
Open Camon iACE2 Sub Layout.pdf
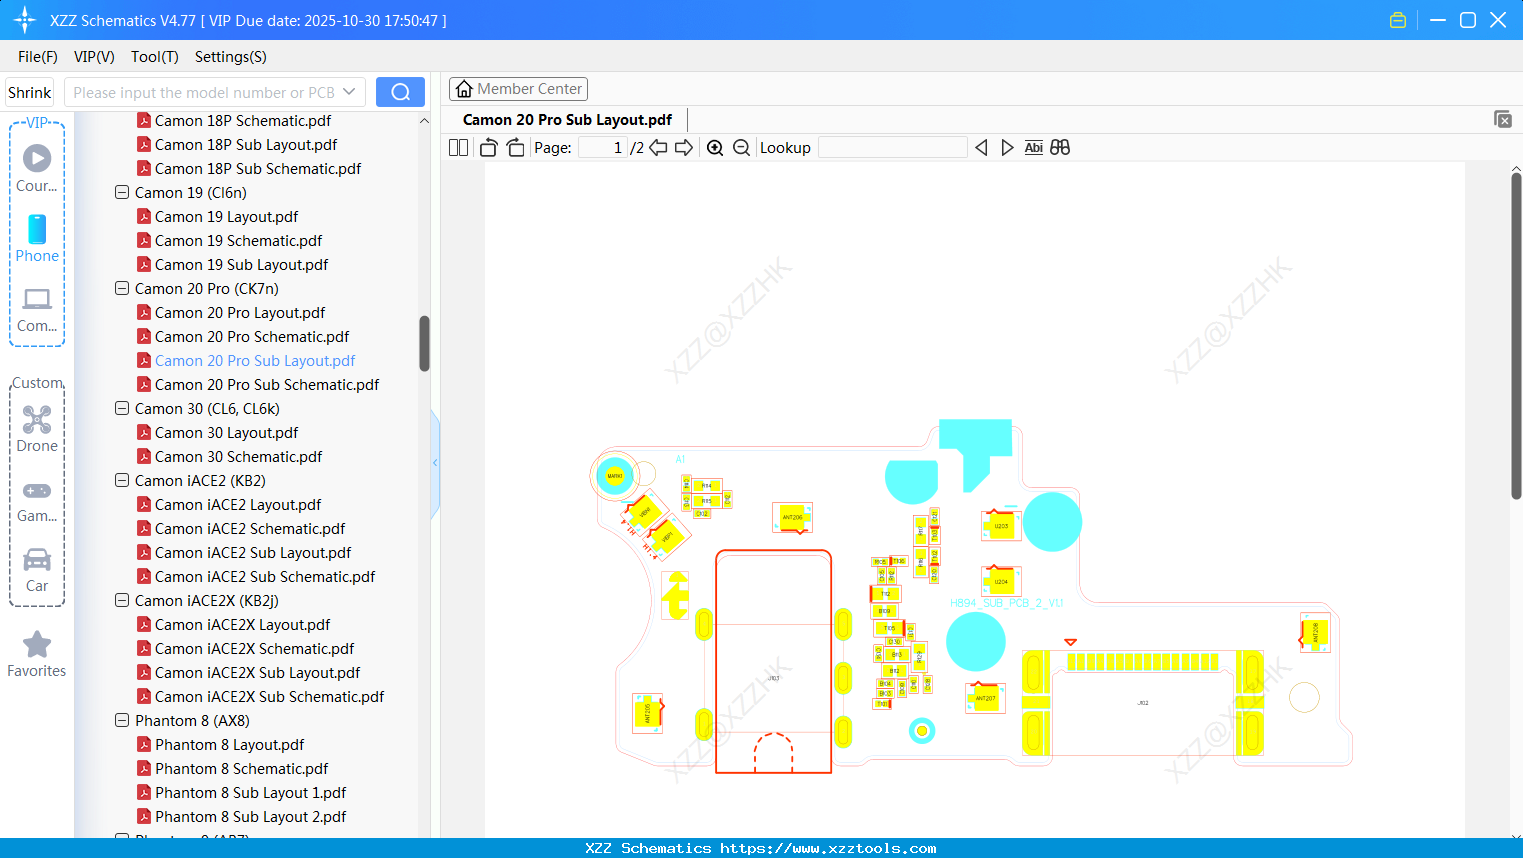(x=253, y=552)
